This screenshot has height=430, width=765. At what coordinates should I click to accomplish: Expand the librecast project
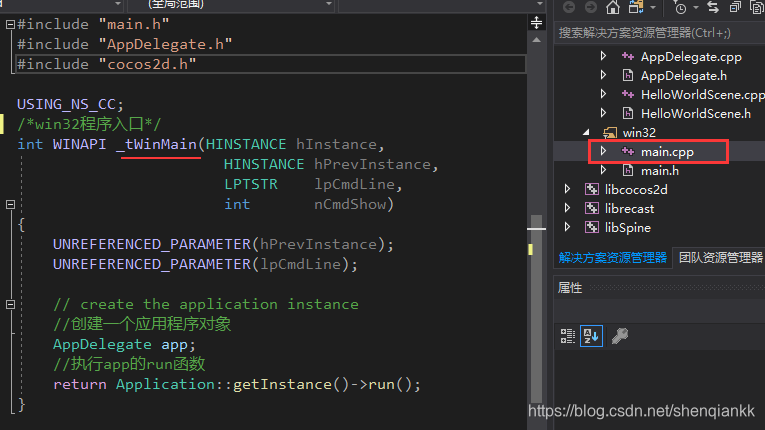(567, 208)
